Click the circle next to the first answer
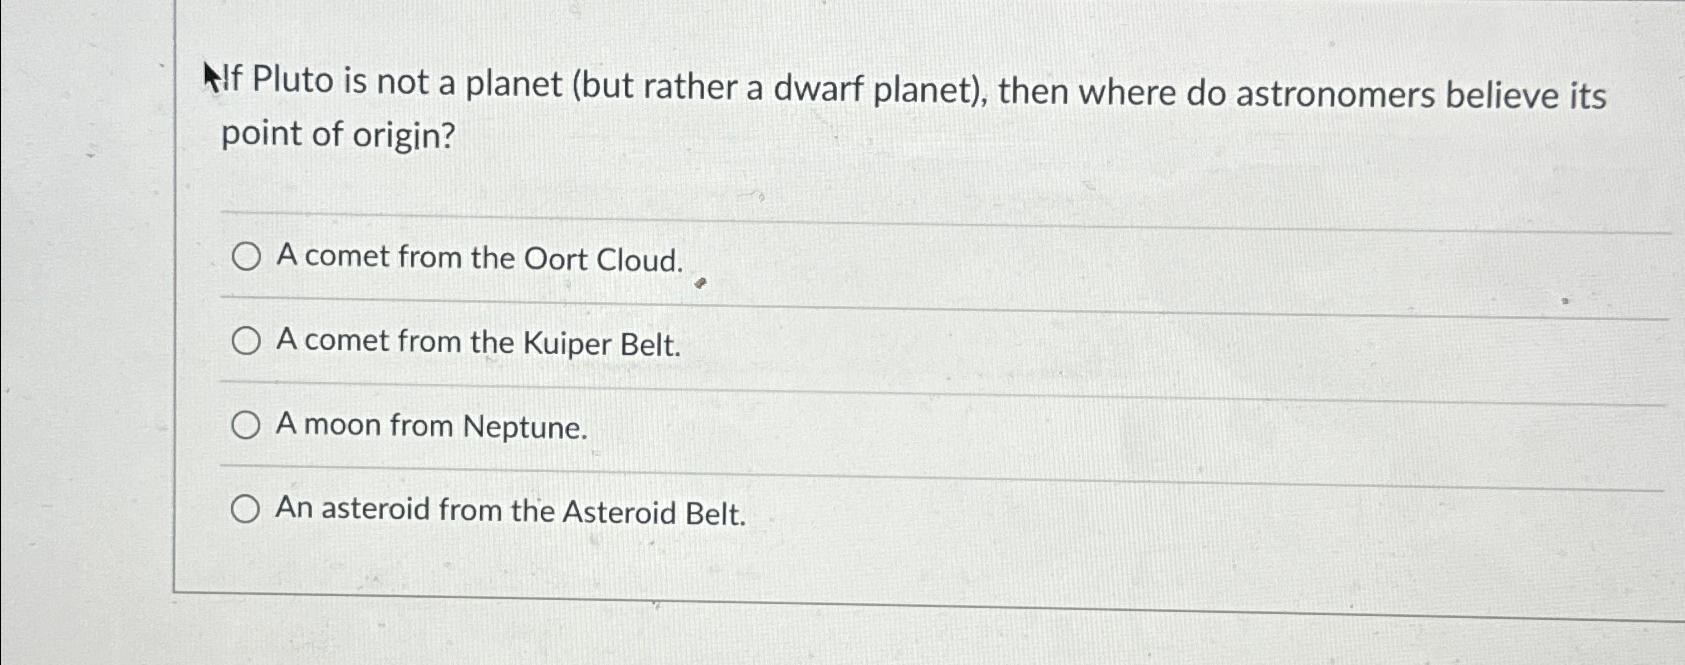Screen dimensions: 1685x665 click(246, 258)
